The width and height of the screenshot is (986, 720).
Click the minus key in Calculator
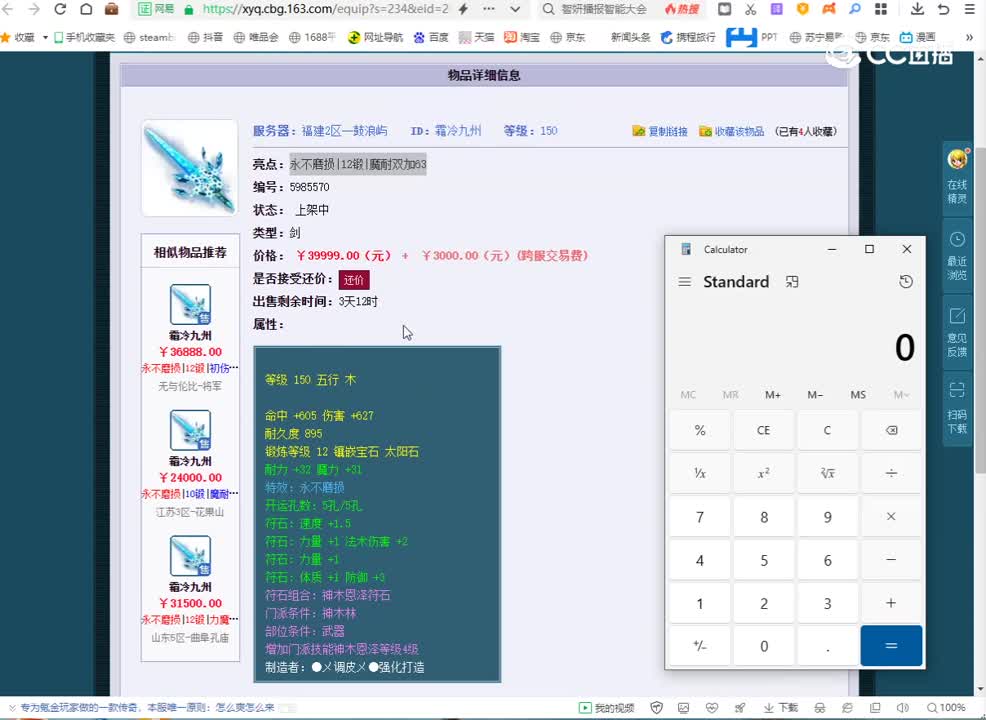point(891,560)
